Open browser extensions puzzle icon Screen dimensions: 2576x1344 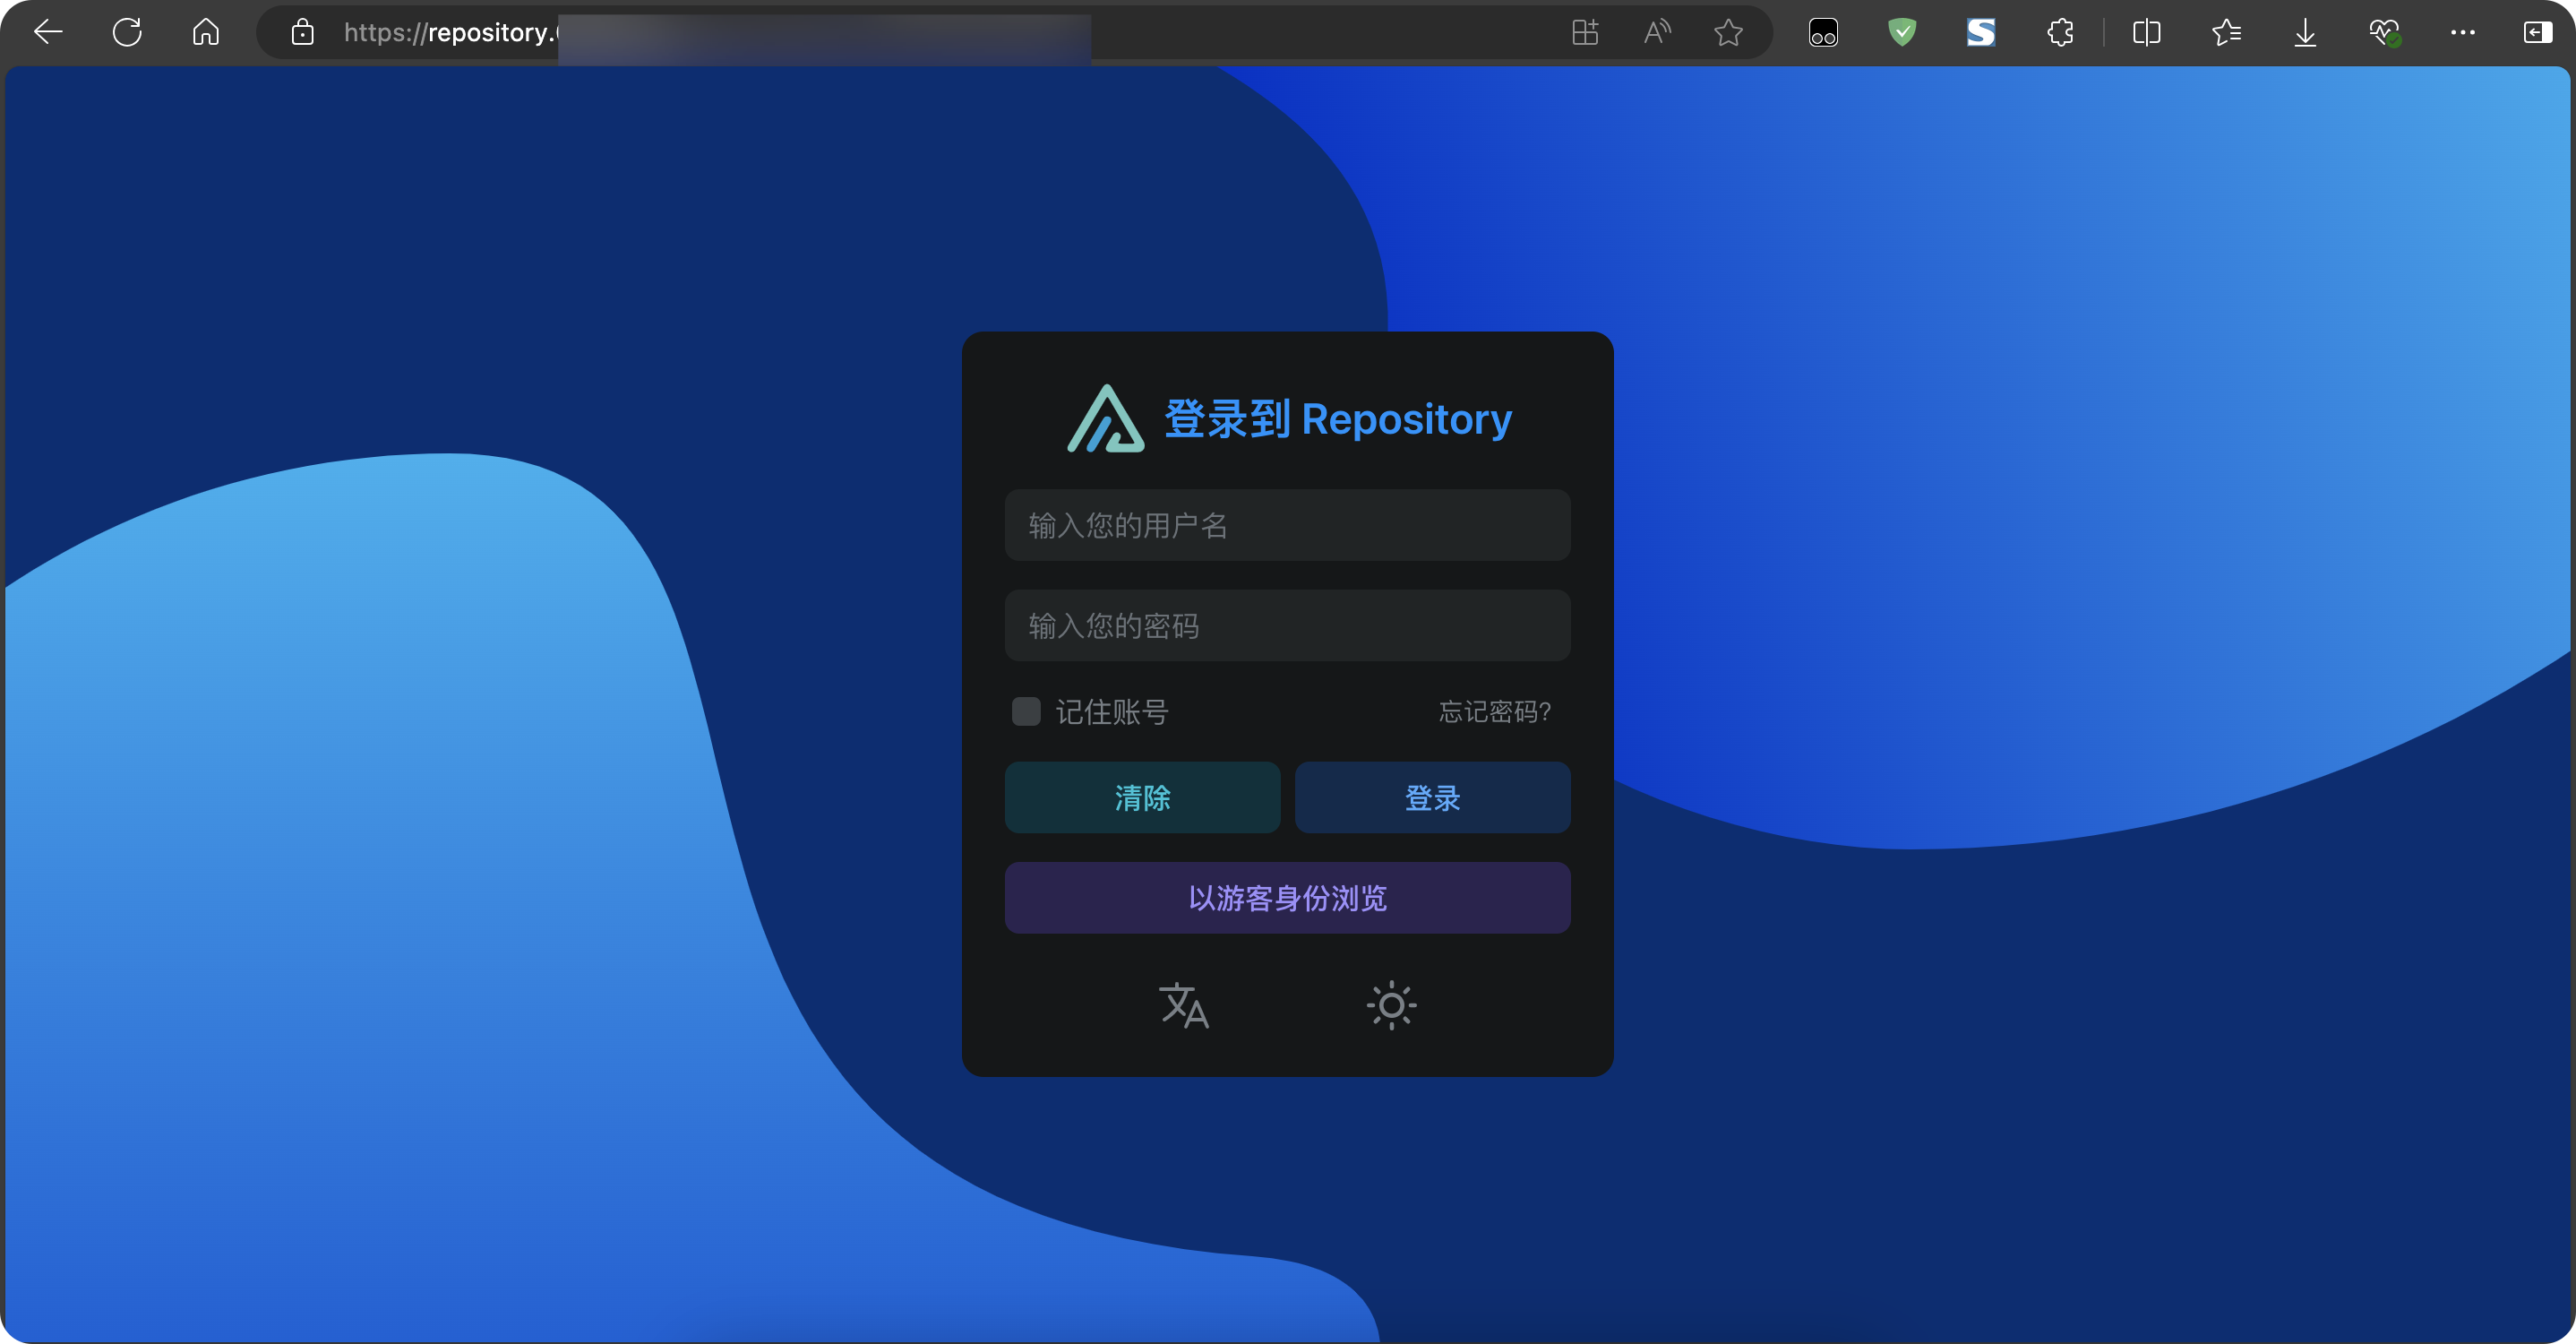(2060, 32)
